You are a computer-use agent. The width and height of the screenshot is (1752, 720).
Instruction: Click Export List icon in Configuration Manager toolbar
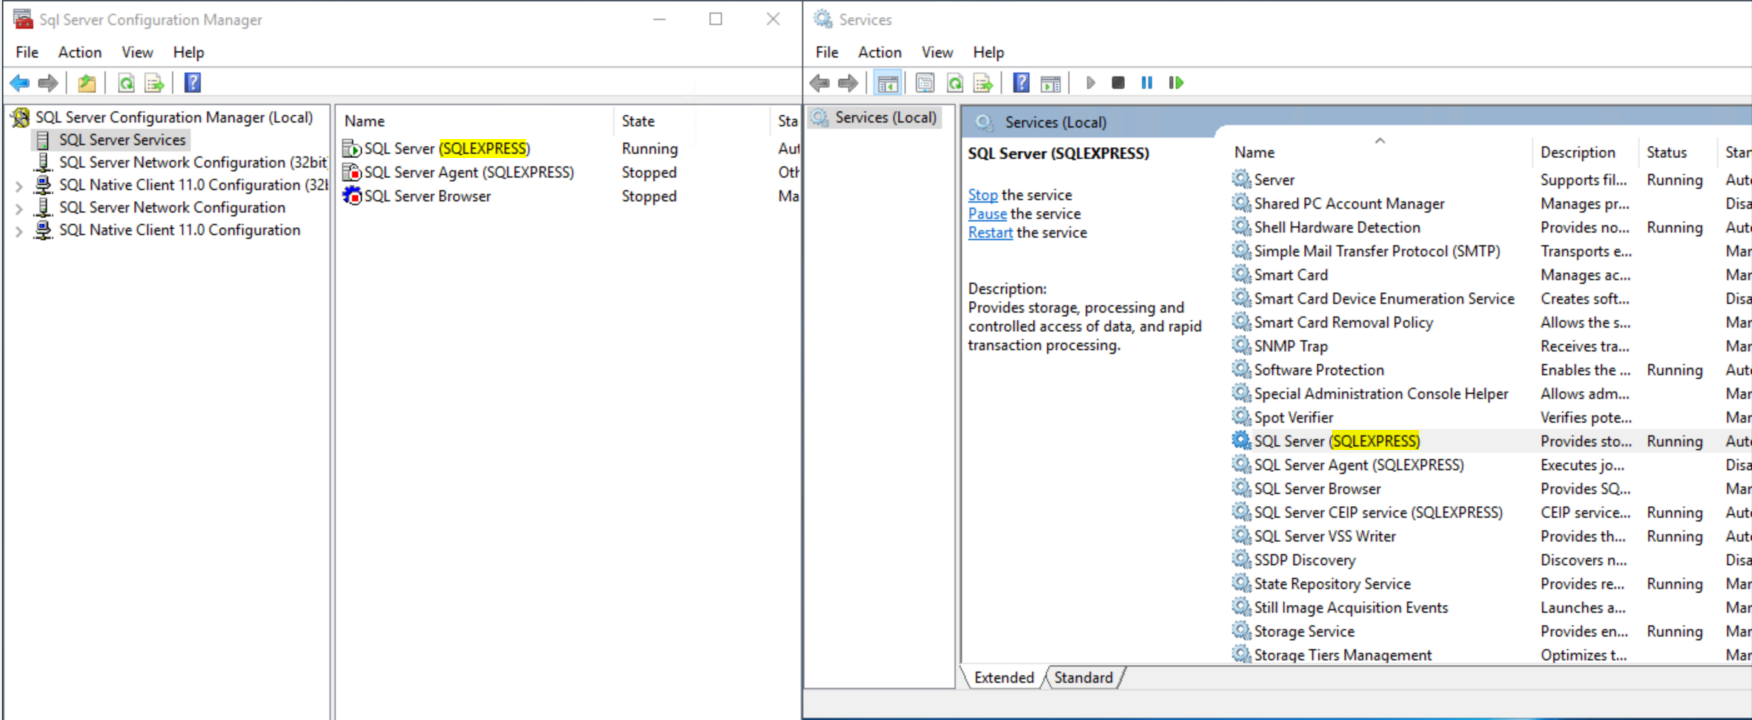tap(154, 83)
